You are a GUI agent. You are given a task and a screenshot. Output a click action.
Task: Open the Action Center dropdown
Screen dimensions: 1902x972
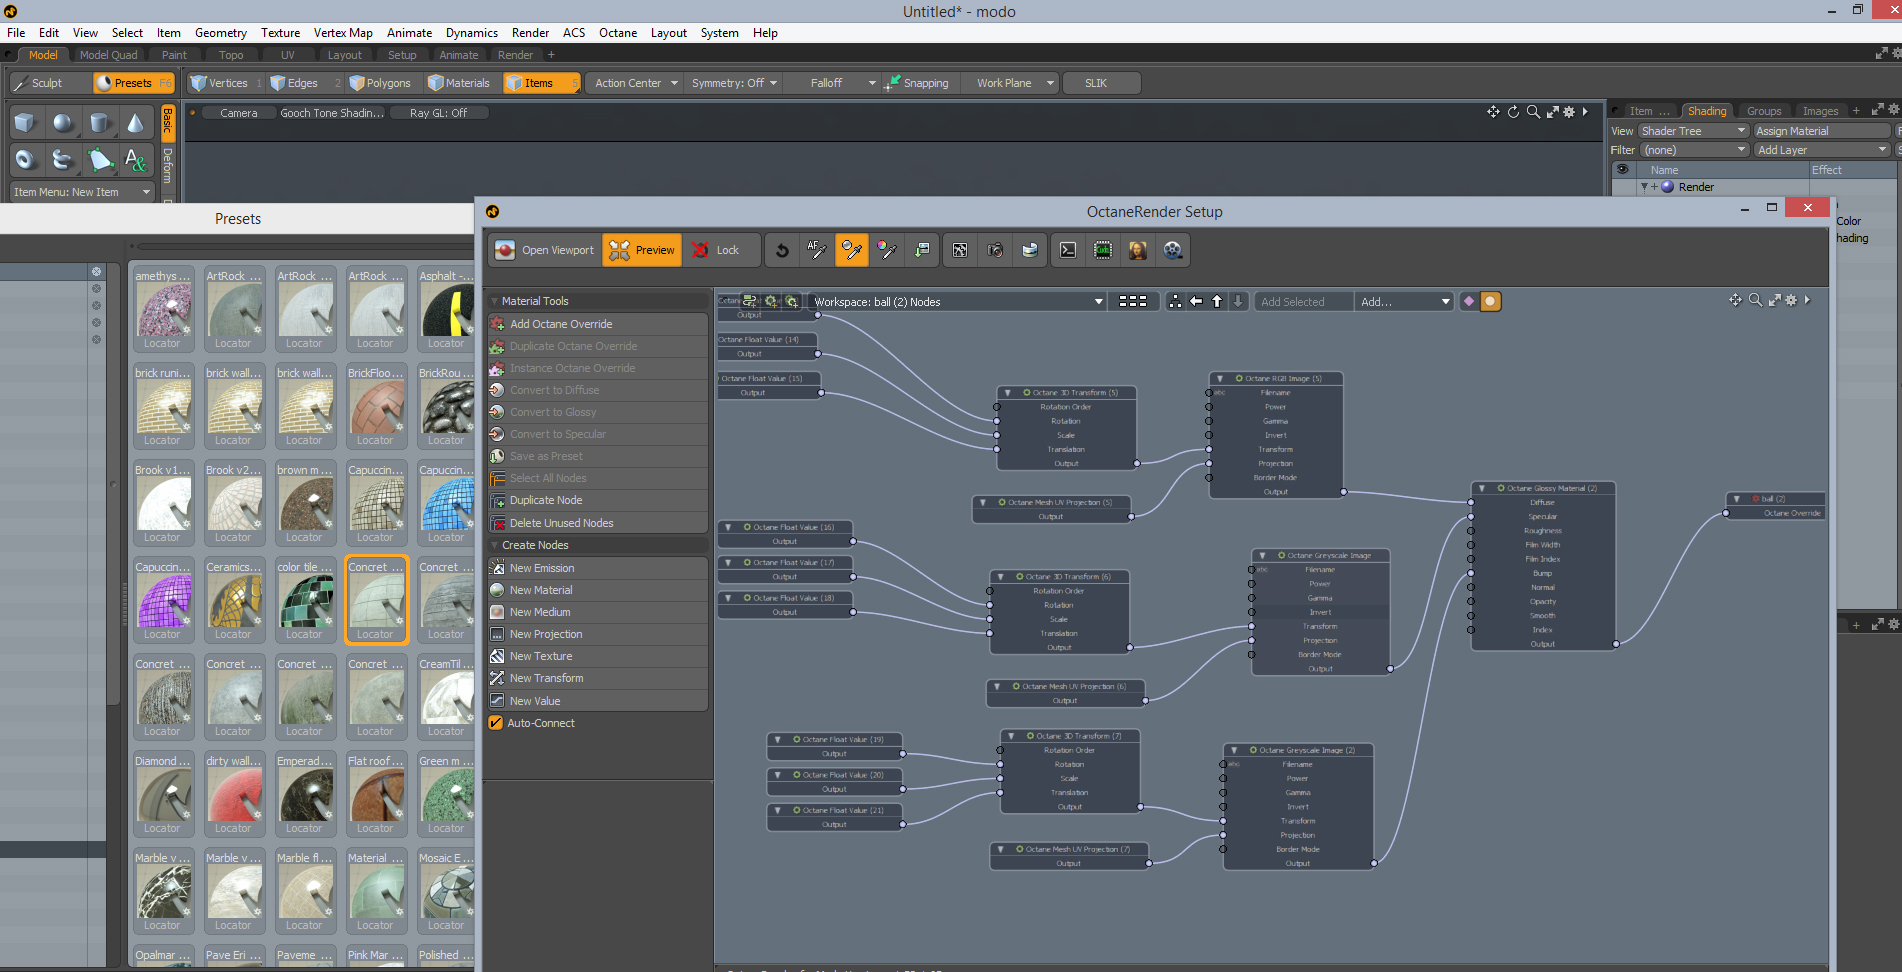(x=636, y=83)
